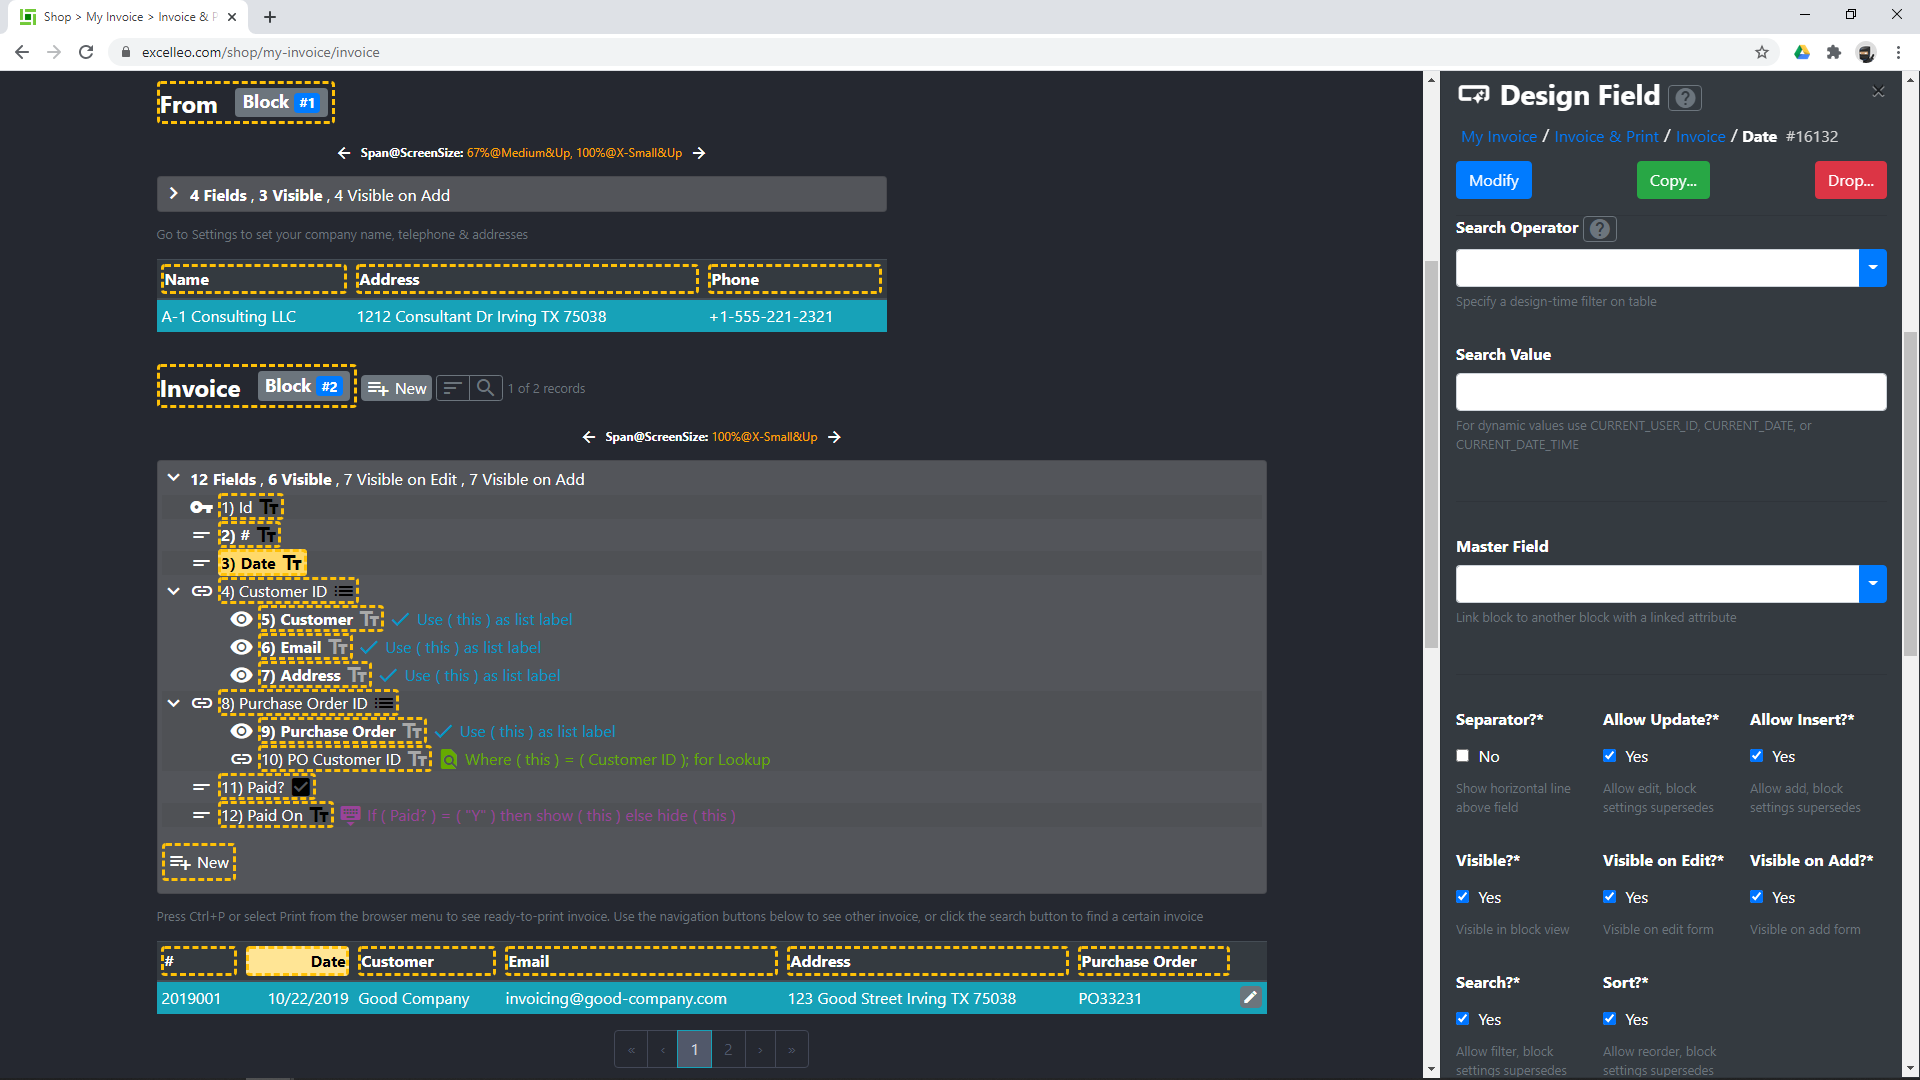This screenshot has height=1080, width=1920.
Task: Open the Master Field dropdown
Action: (1872, 584)
